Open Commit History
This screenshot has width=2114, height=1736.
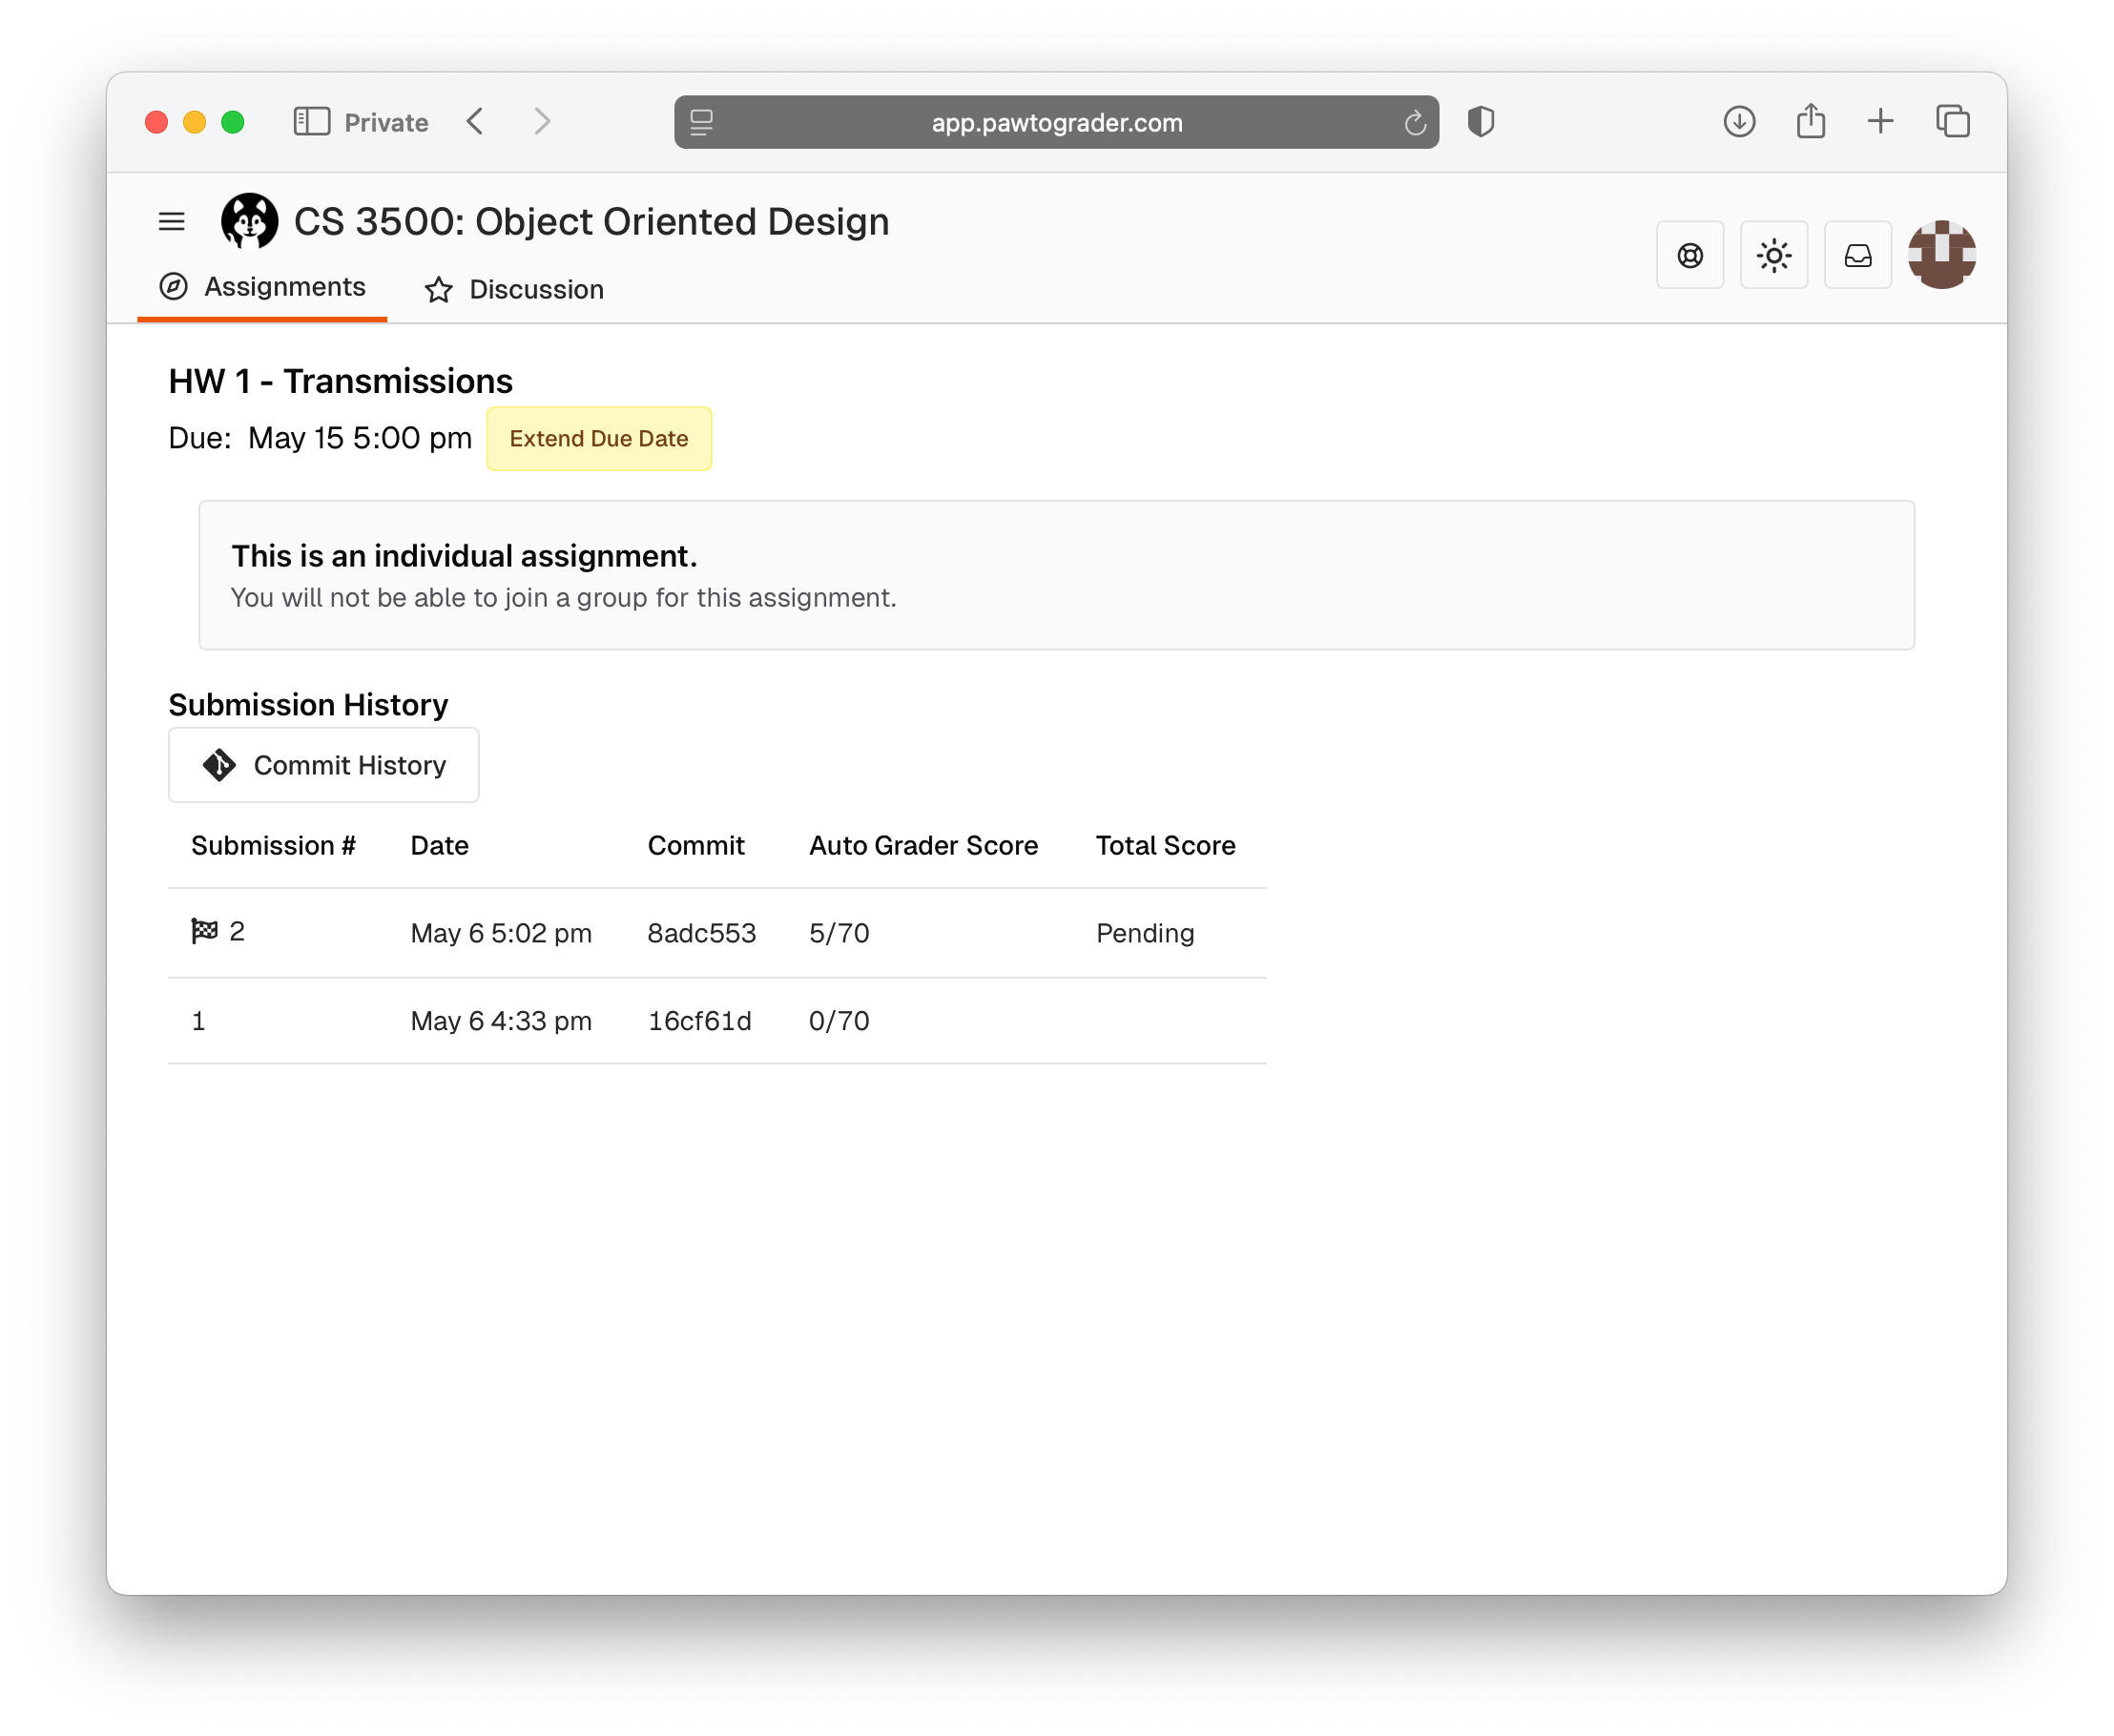click(324, 765)
